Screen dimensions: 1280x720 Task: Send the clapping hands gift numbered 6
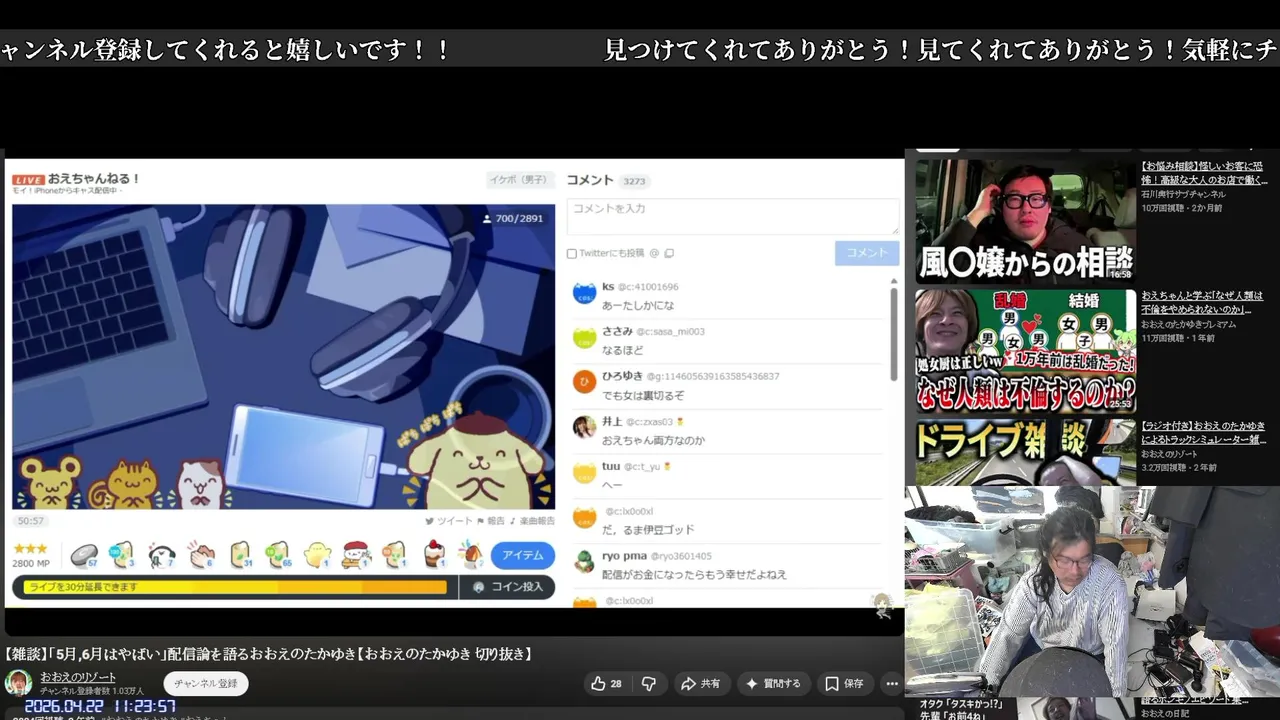(x=201, y=555)
